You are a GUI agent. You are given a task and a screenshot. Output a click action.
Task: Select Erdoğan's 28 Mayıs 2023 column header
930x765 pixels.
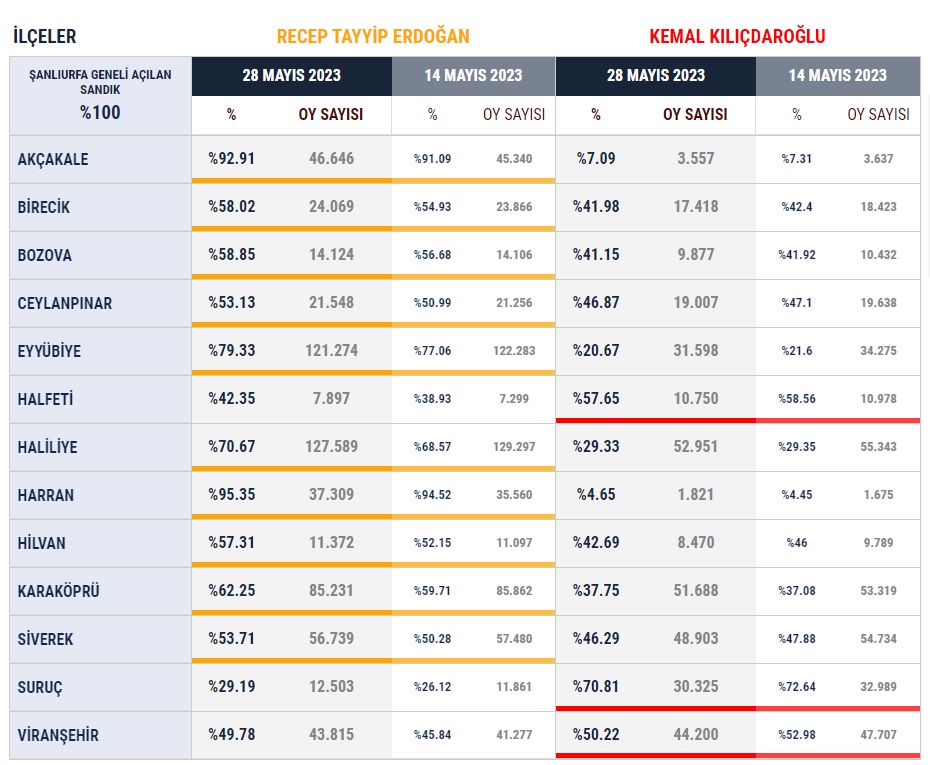pos(291,76)
